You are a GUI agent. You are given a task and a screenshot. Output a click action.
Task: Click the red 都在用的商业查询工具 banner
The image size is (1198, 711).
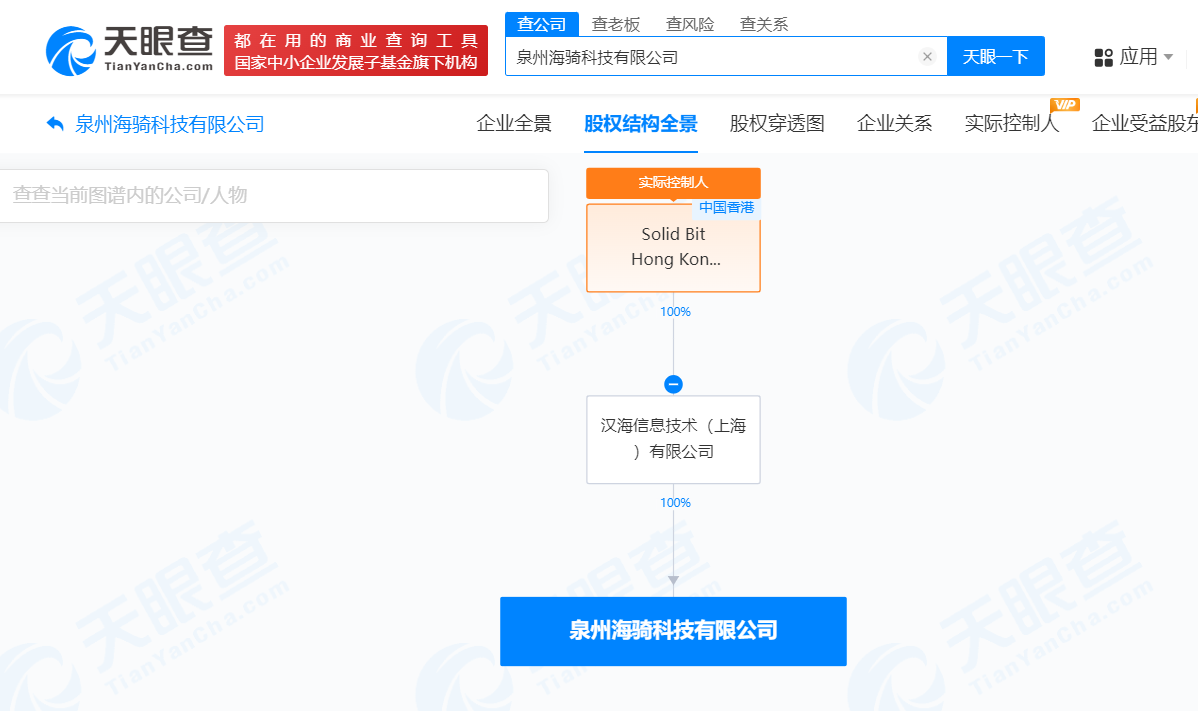tap(356, 51)
